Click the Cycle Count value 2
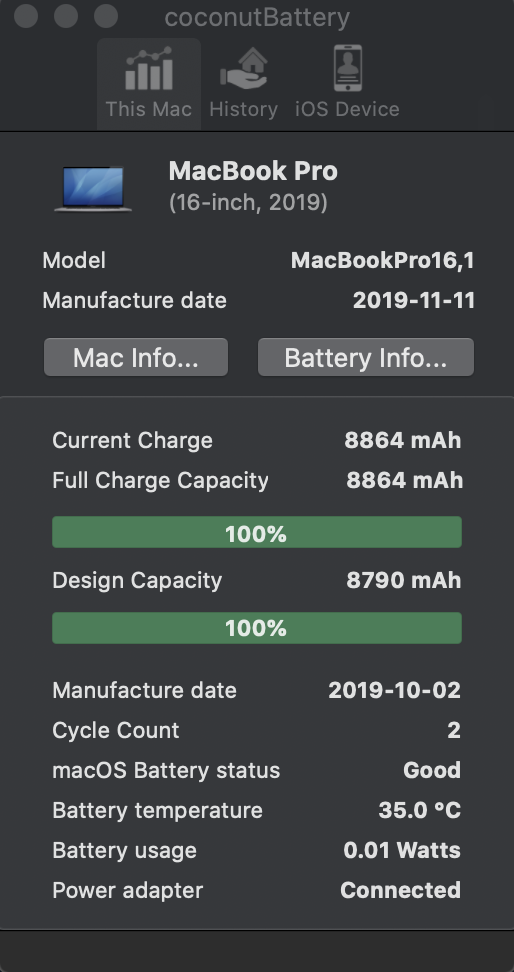Screen dimensions: 514x972 point(454,730)
